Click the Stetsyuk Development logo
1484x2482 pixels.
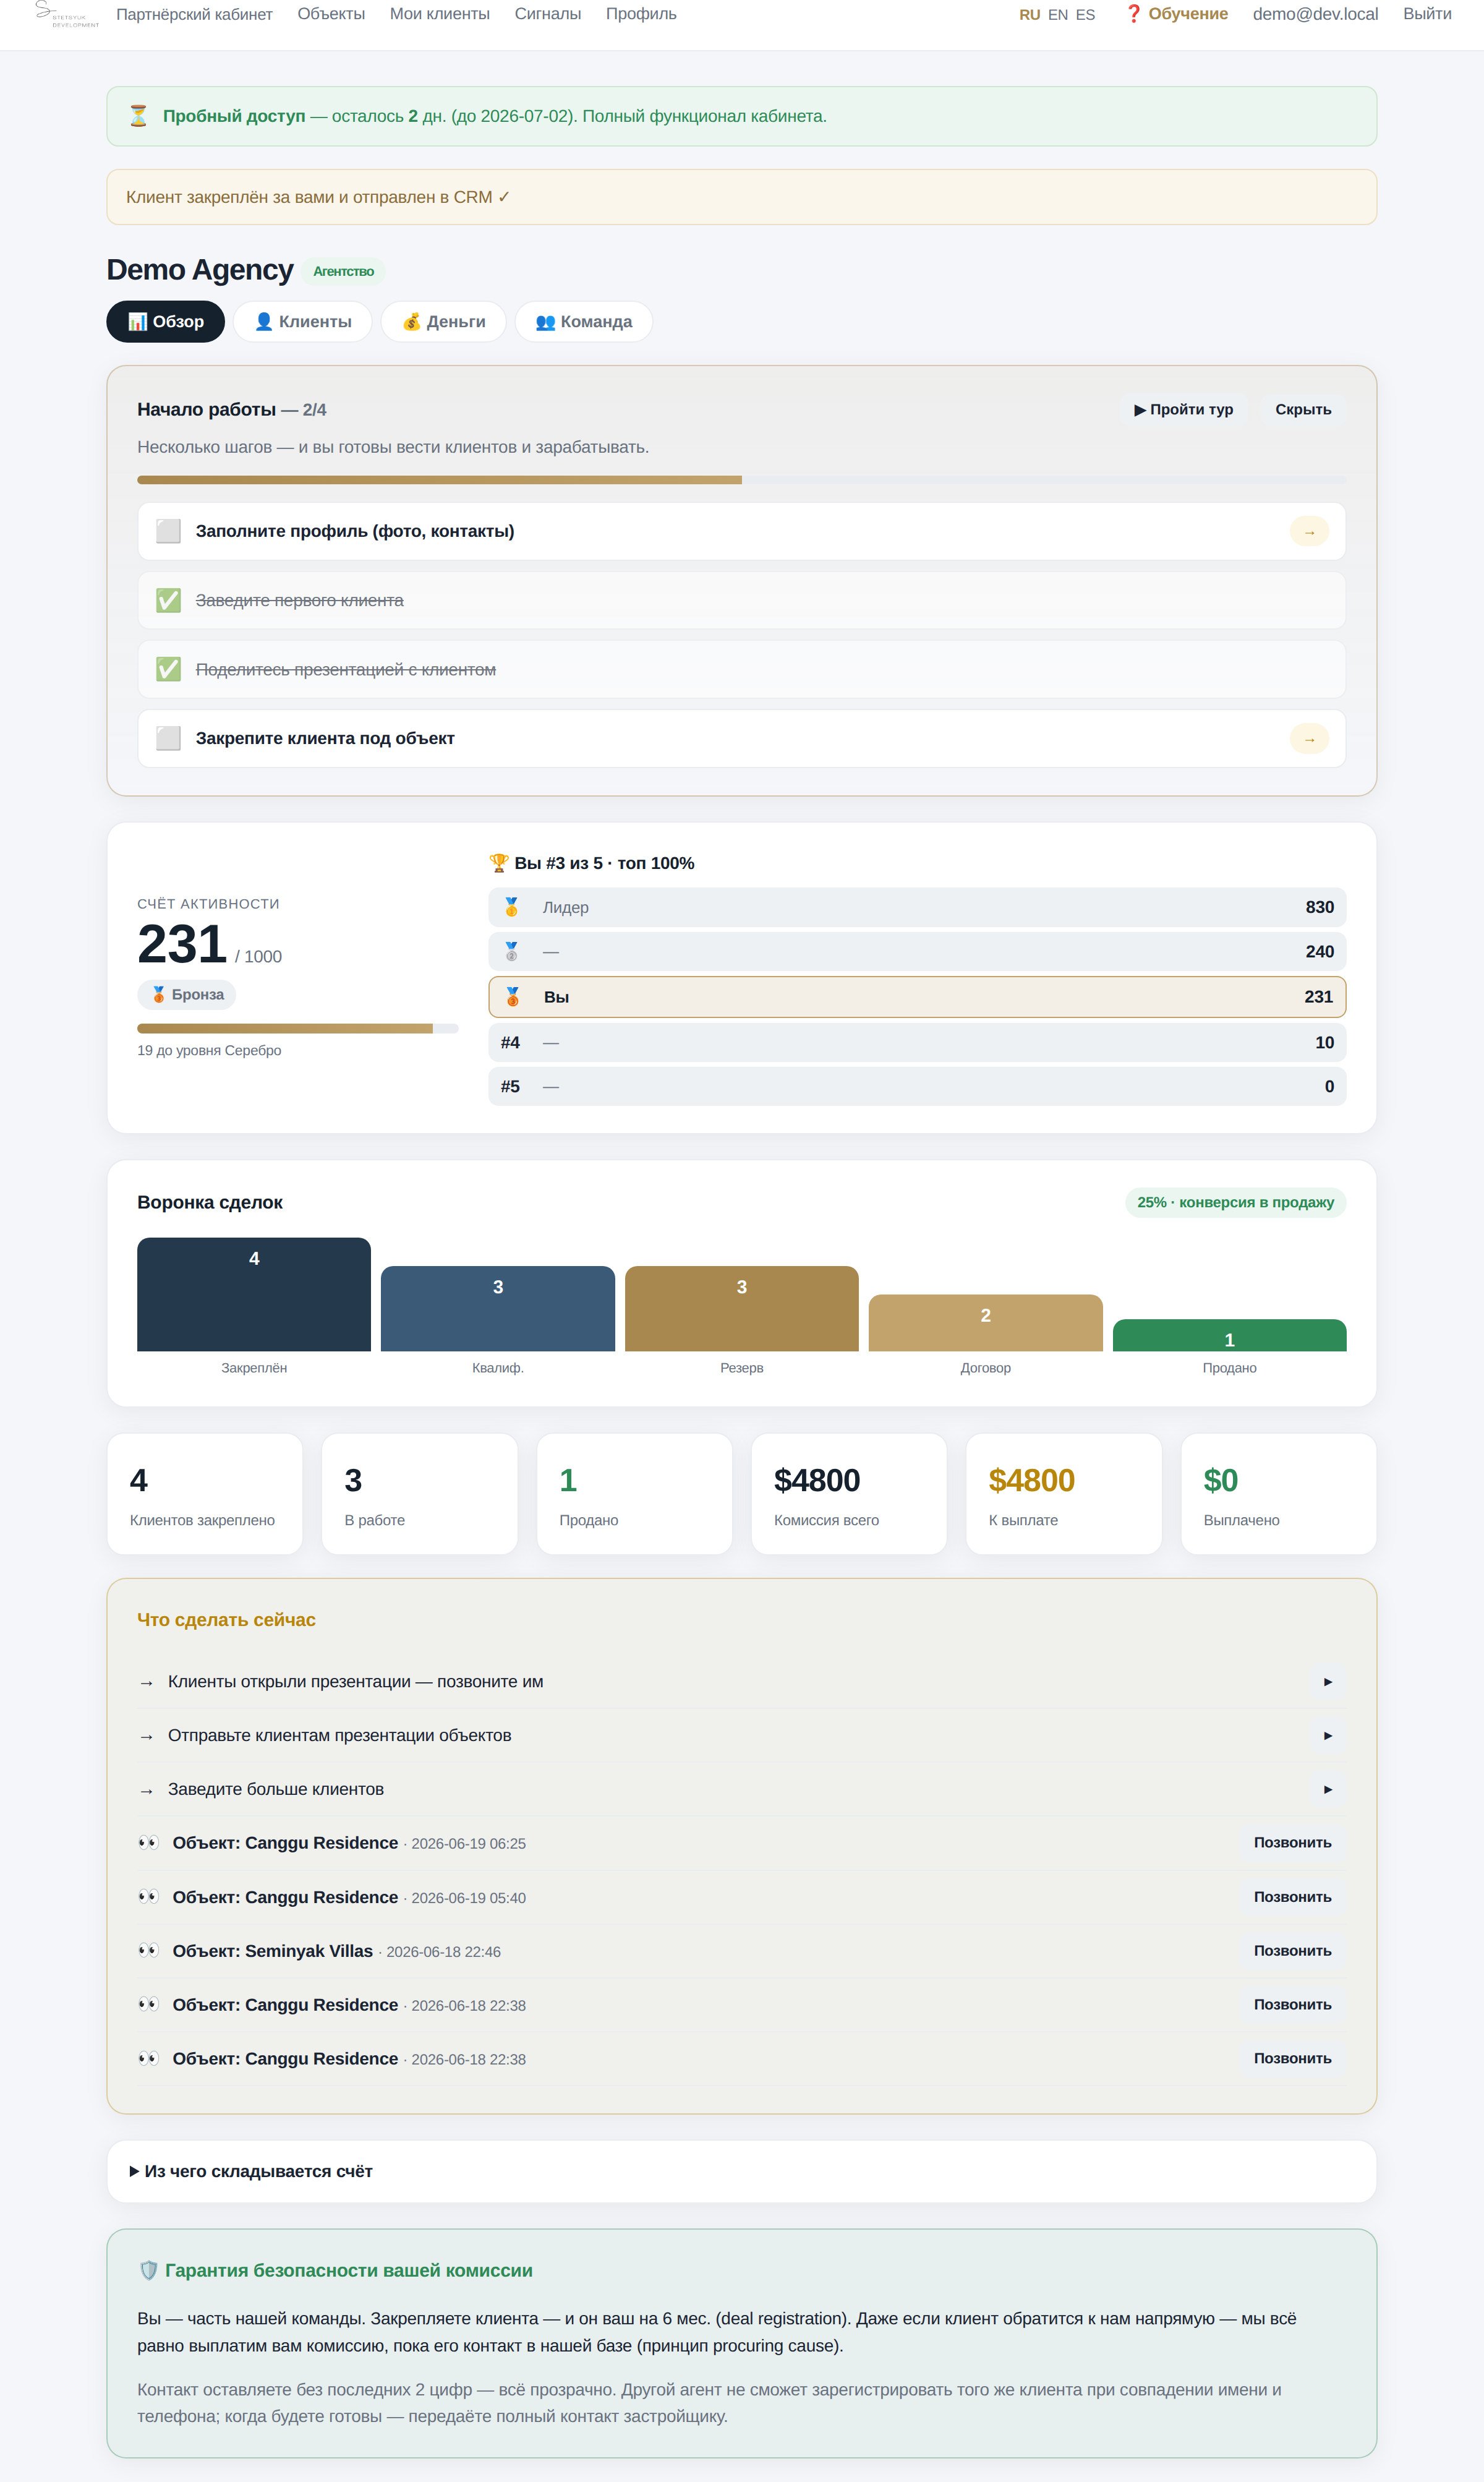(67, 14)
